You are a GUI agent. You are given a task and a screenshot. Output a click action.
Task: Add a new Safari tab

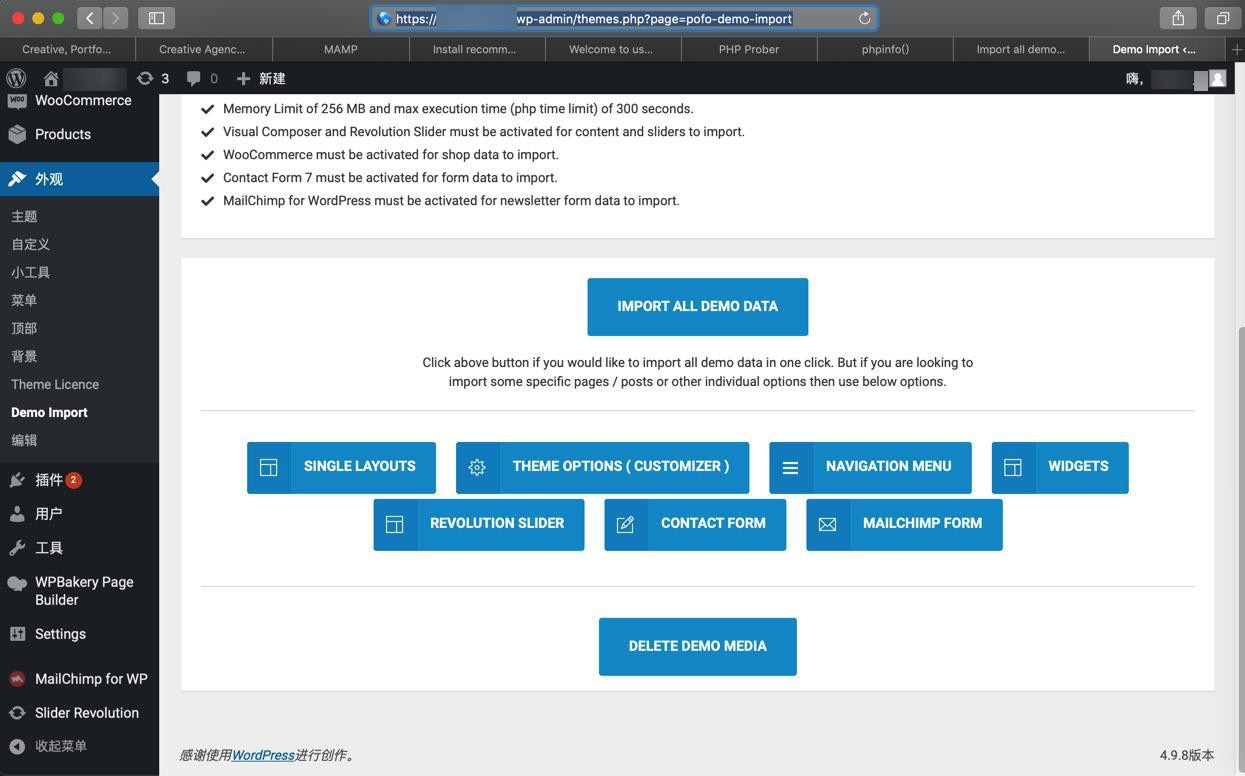[x=1237, y=49]
